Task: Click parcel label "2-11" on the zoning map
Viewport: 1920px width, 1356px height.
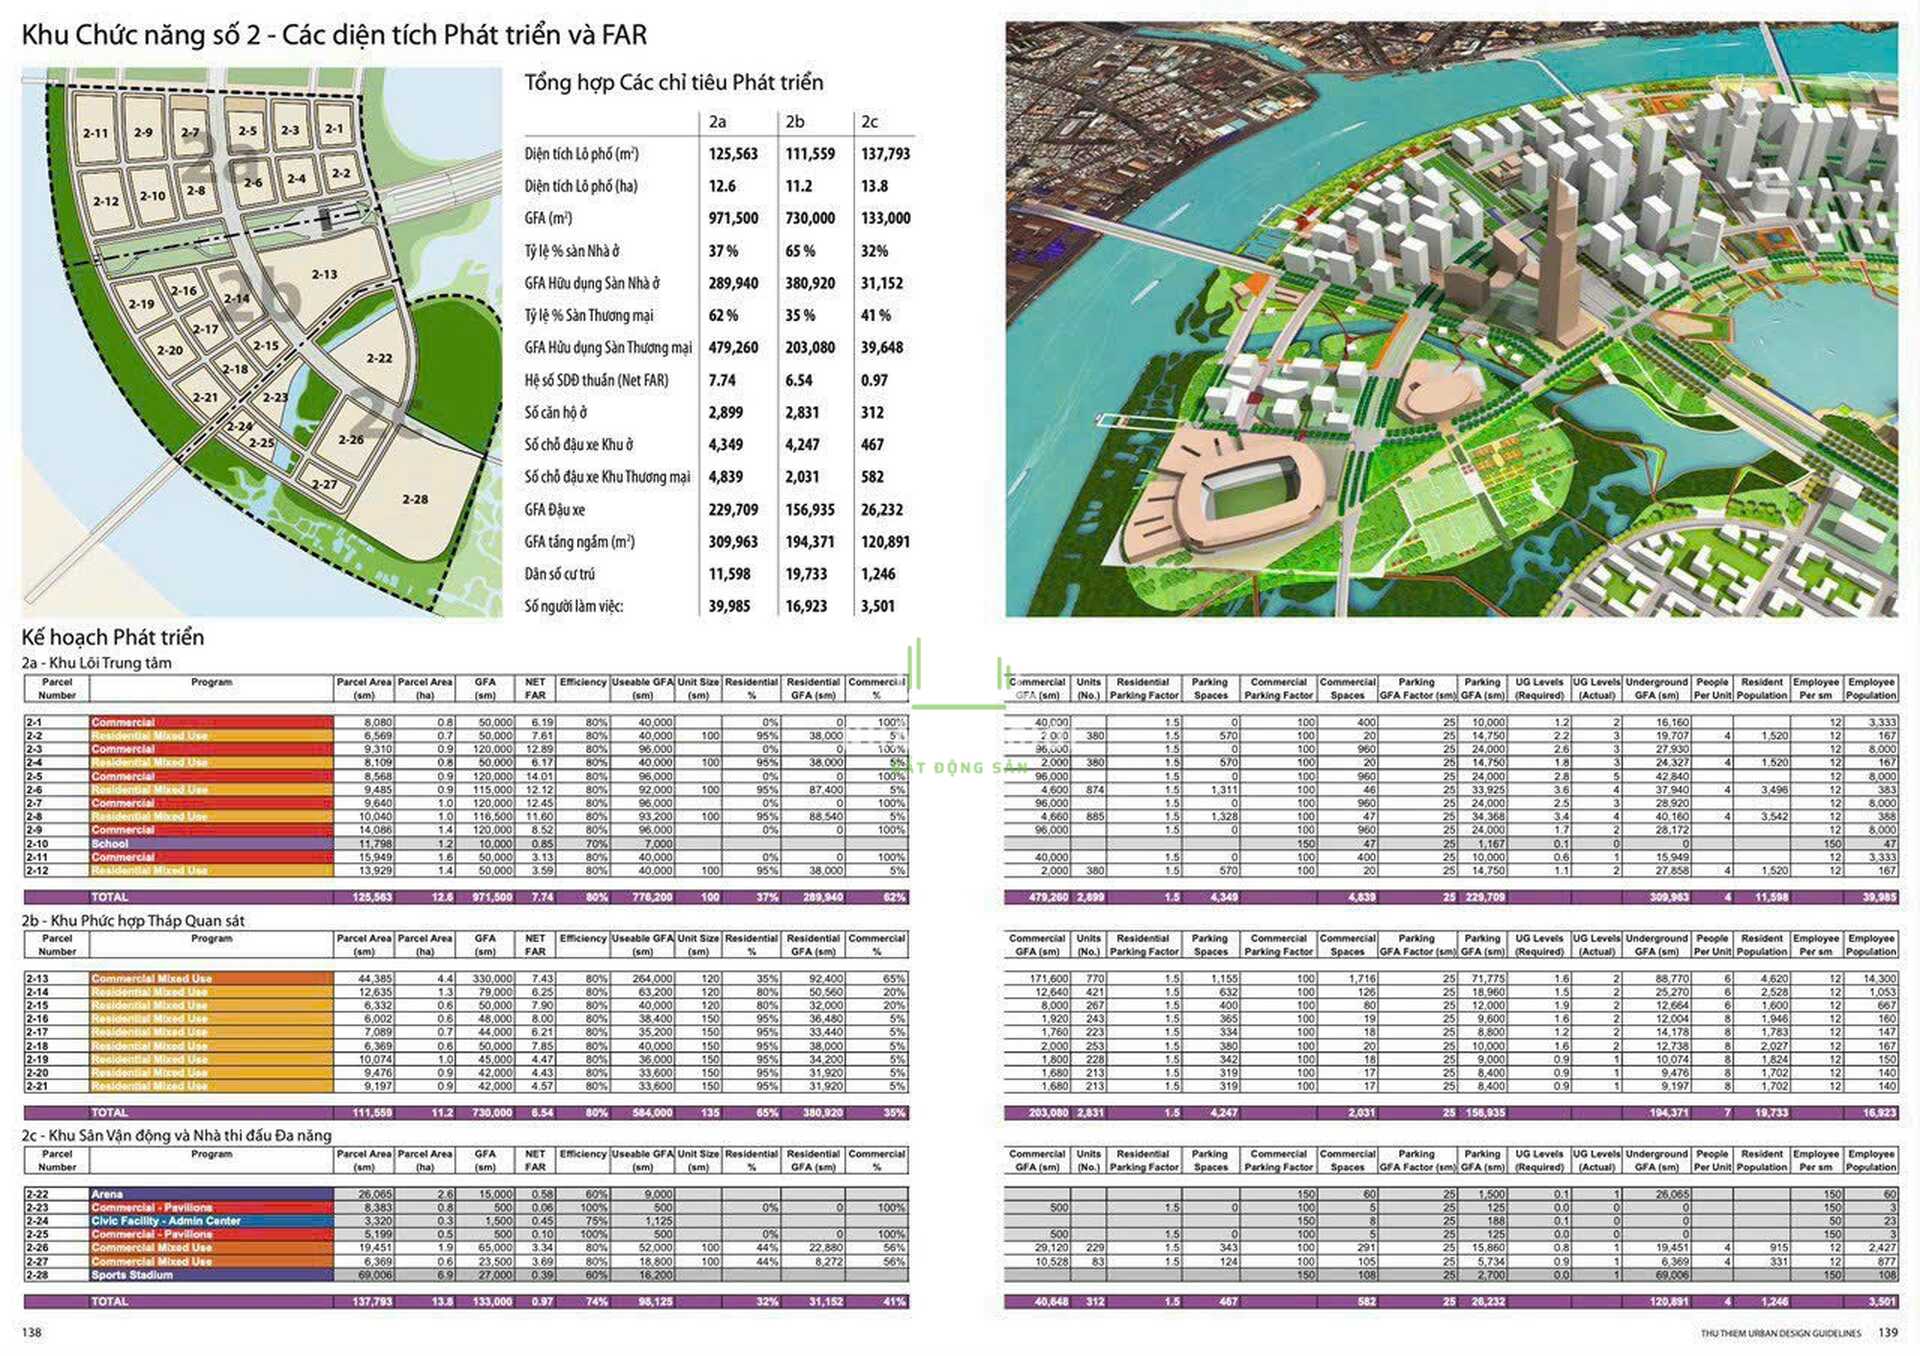Action: (95, 133)
